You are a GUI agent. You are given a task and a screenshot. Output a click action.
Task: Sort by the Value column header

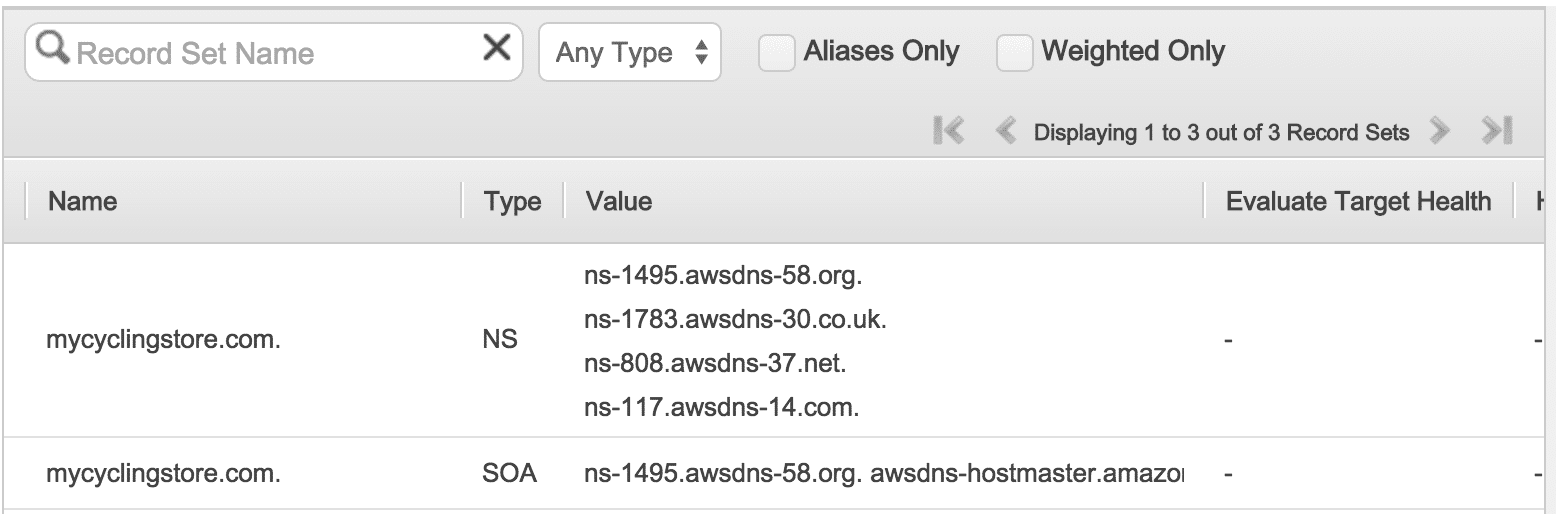(x=619, y=201)
